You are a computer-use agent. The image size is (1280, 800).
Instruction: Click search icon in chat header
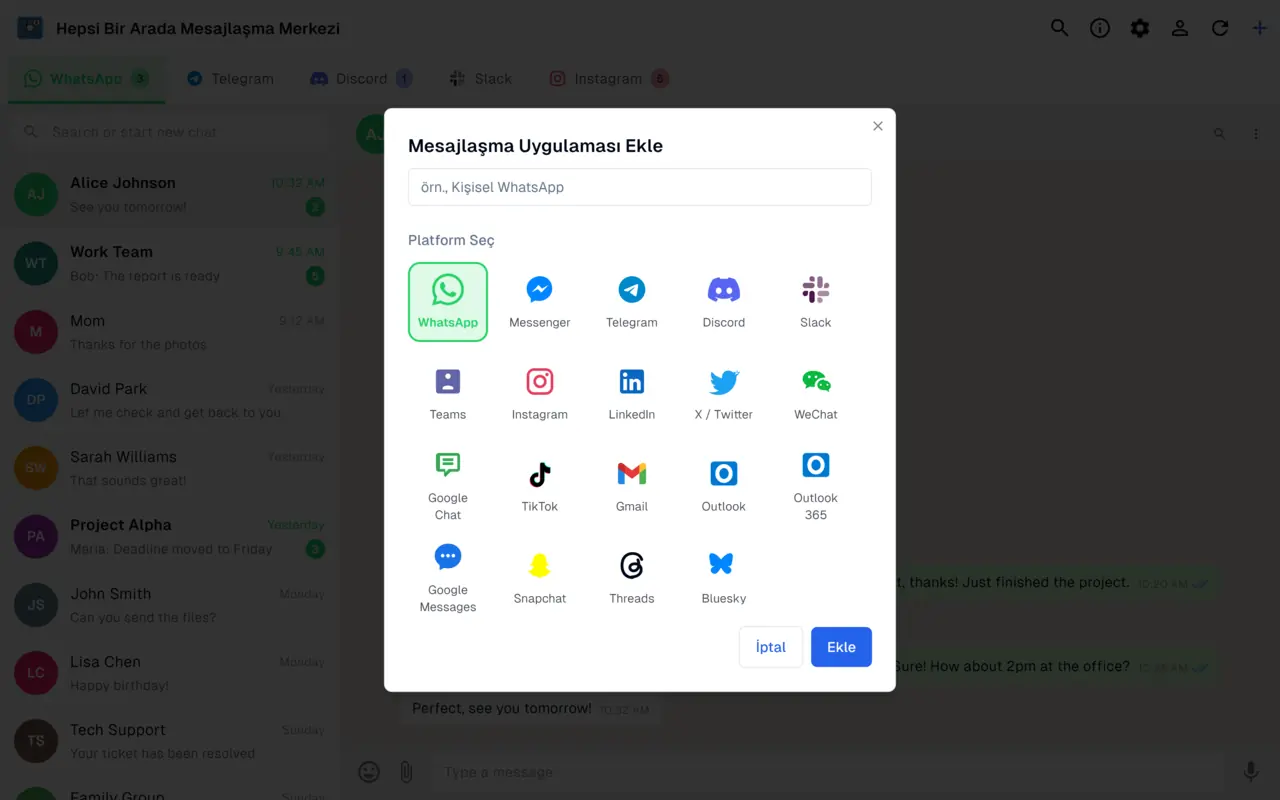pyautogui.click(x=1219, y=133)
